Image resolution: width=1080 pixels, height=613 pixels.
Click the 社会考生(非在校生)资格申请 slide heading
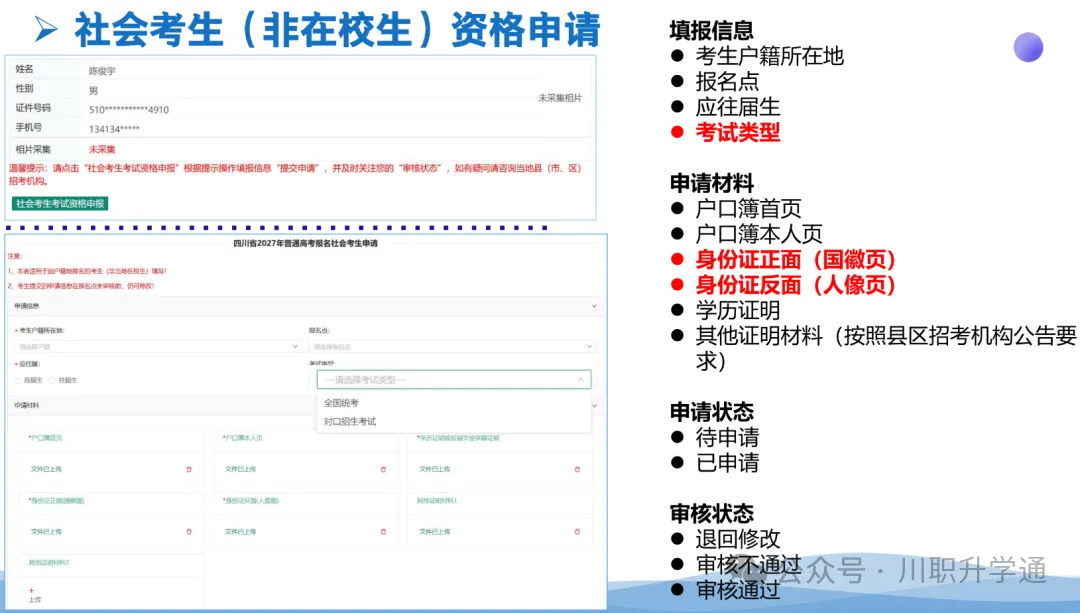338,30
